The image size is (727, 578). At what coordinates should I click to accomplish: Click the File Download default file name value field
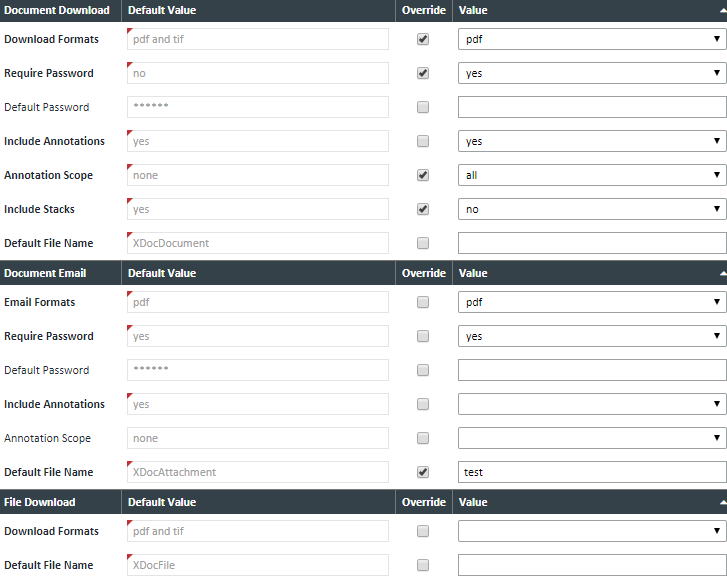[591, 565]
